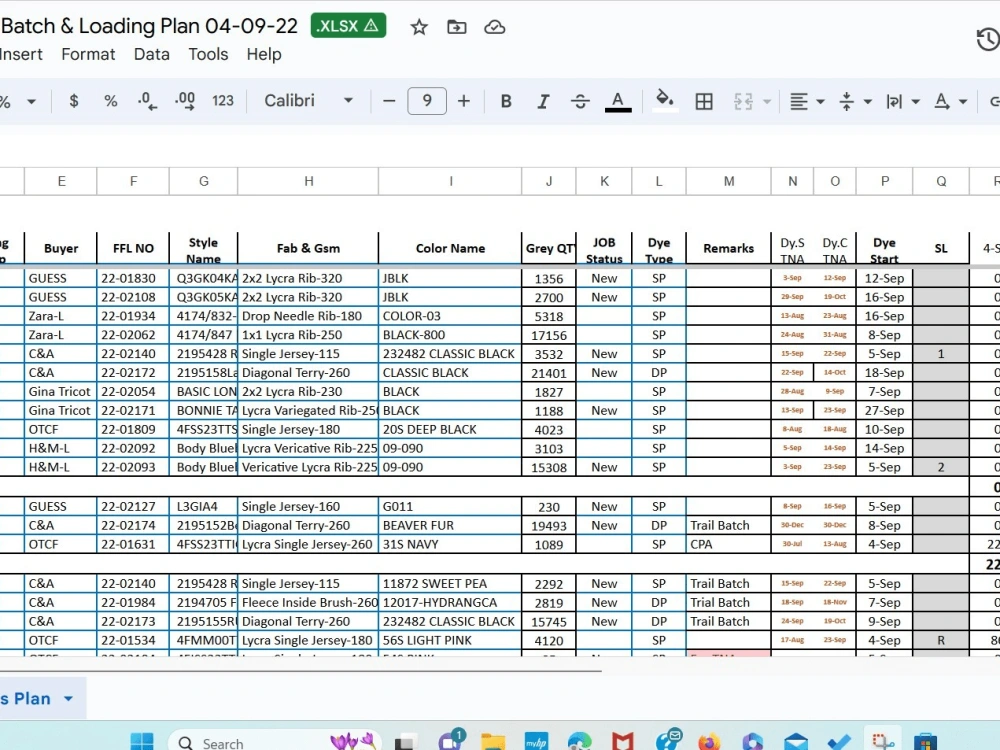Open Firefox from the taskbar
The width and height of the screenshot is (1000, 750).
[709, 742]
